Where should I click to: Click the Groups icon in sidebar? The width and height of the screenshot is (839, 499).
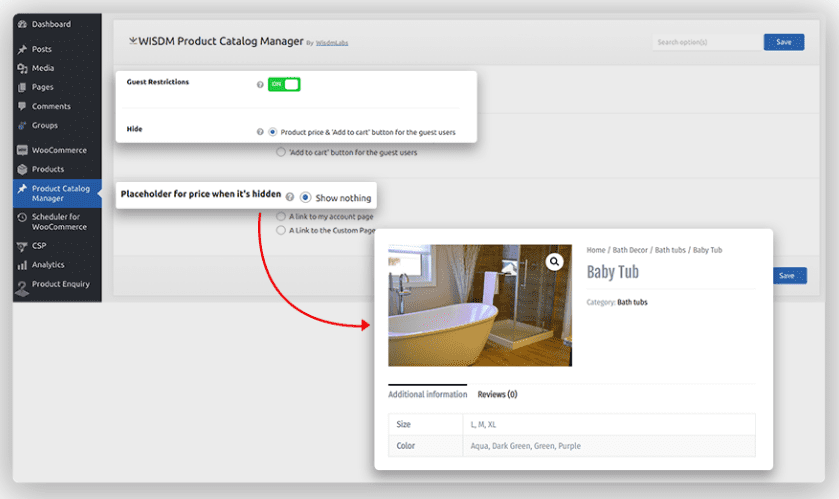(x=22, y=126)
